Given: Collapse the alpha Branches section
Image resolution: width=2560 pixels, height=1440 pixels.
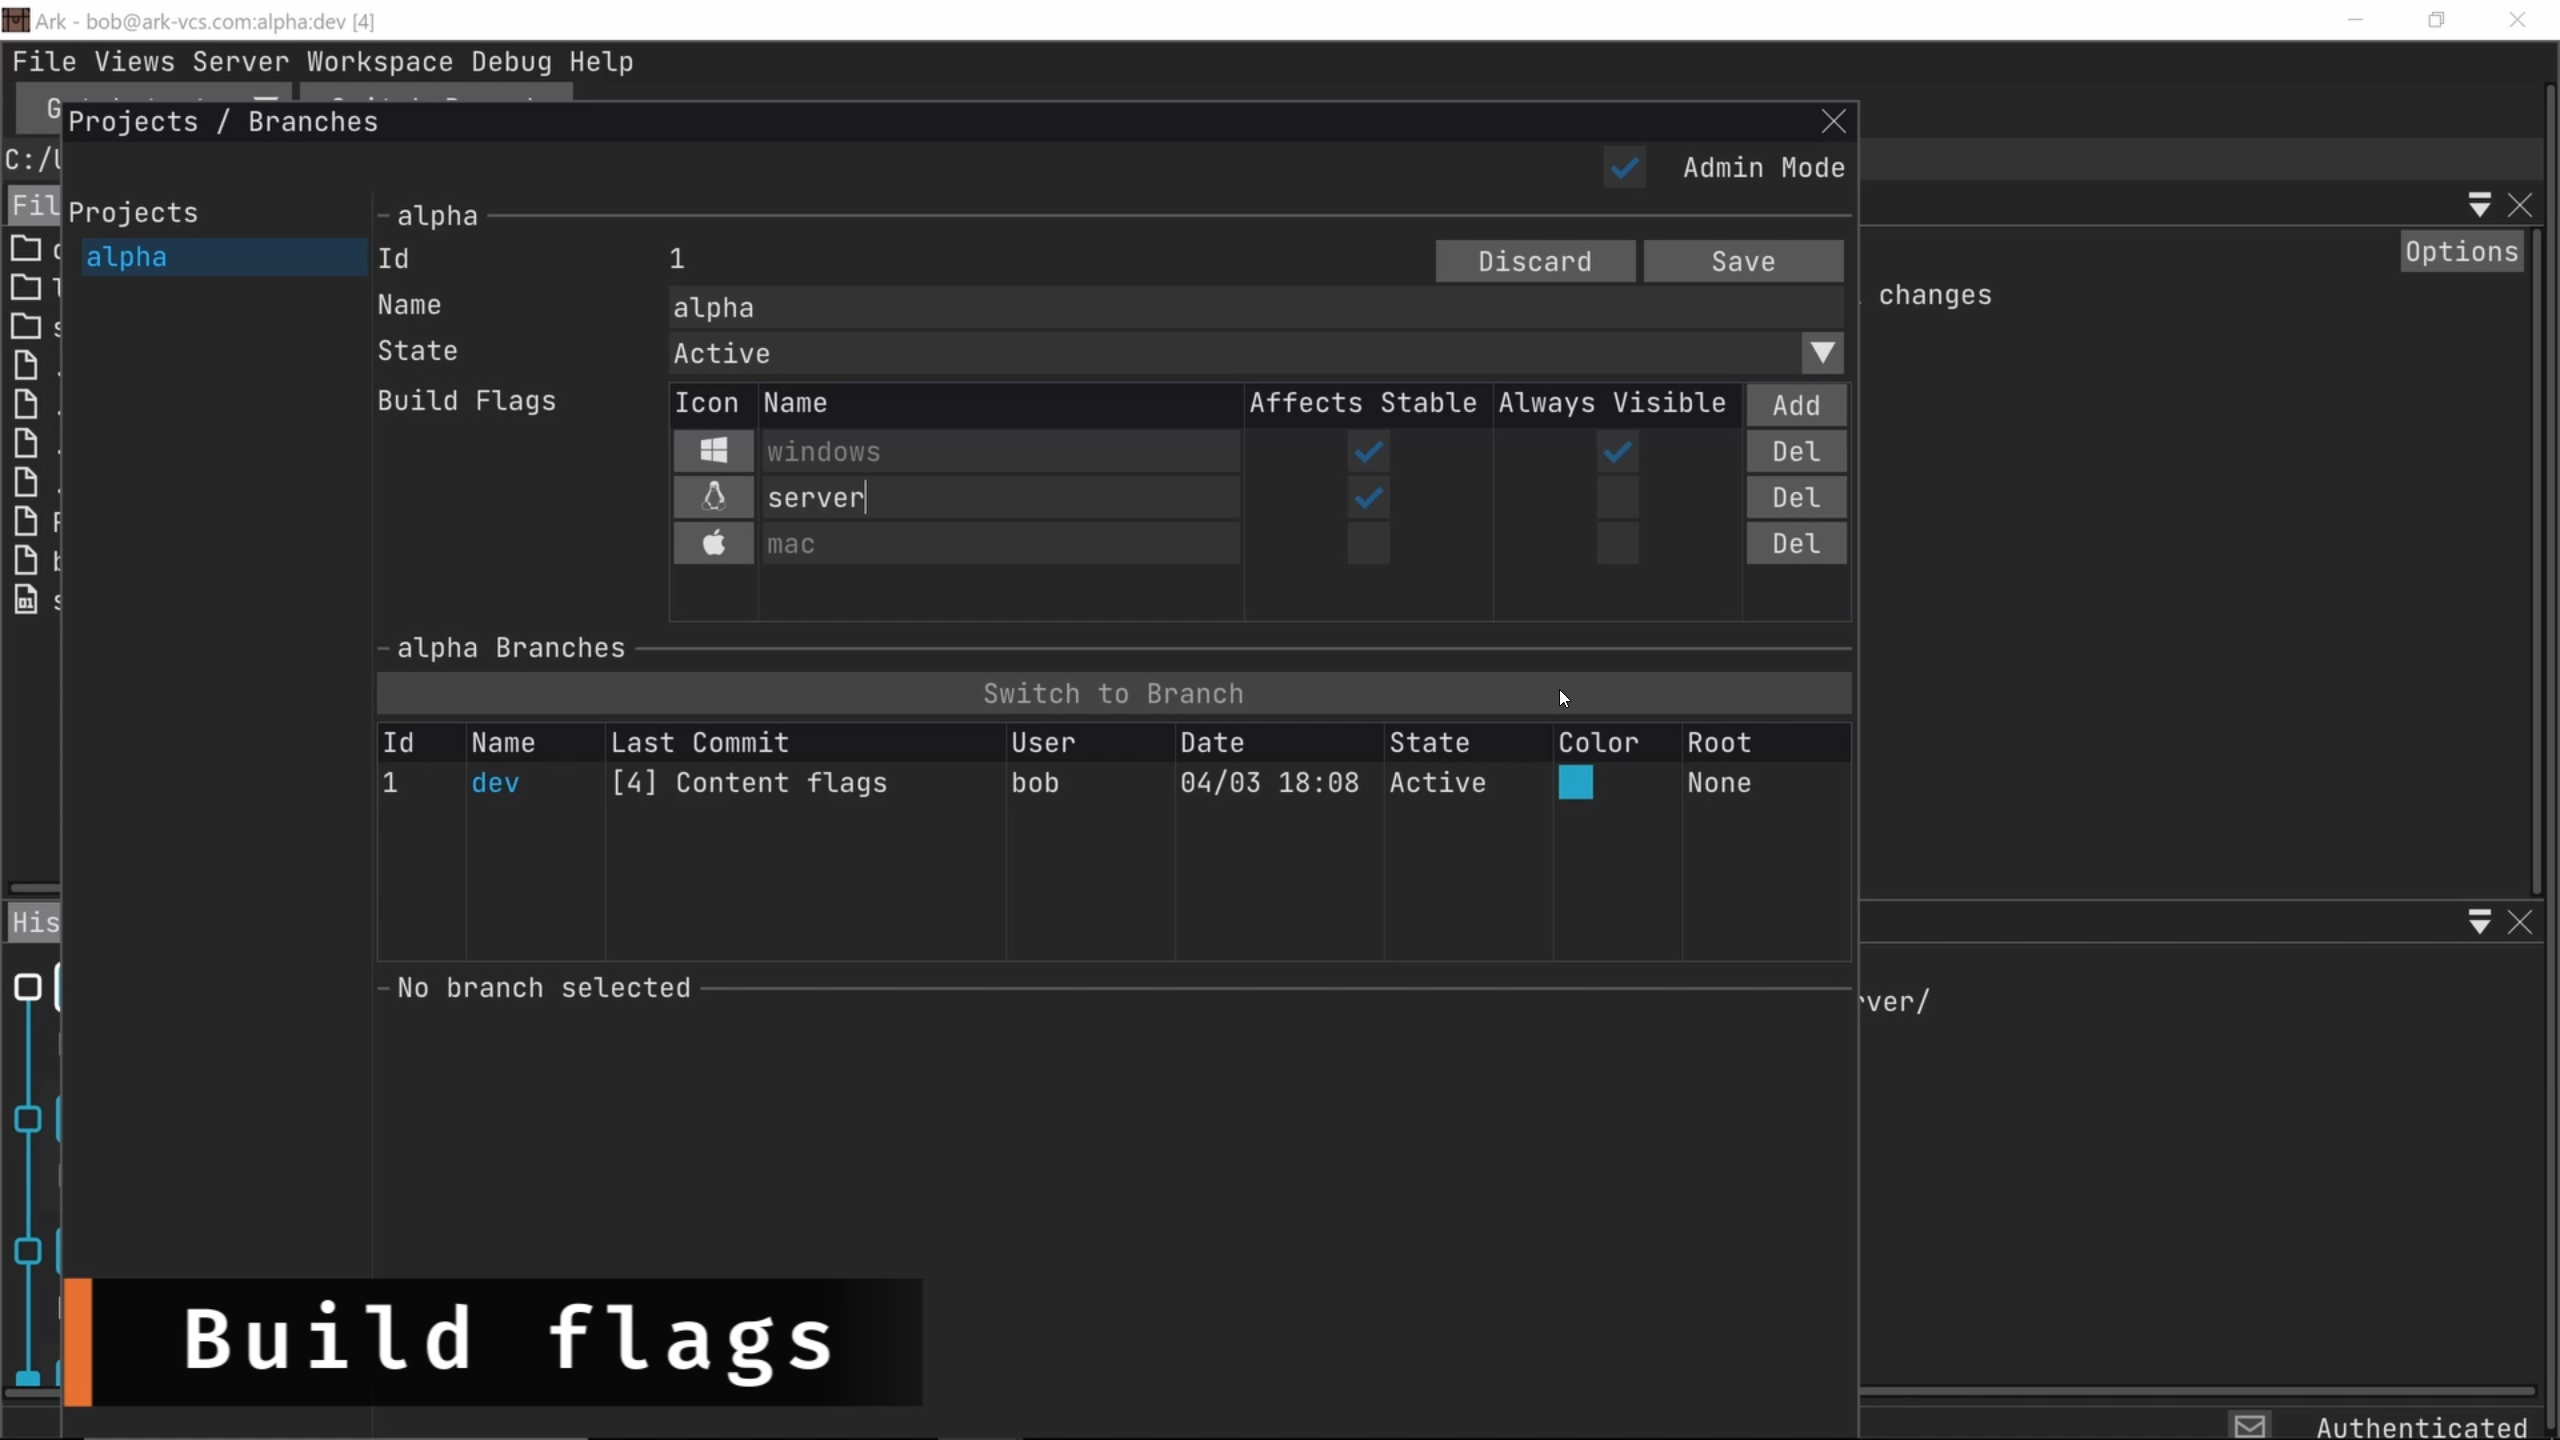Looking at the screenshot, I should pos(384,648).
